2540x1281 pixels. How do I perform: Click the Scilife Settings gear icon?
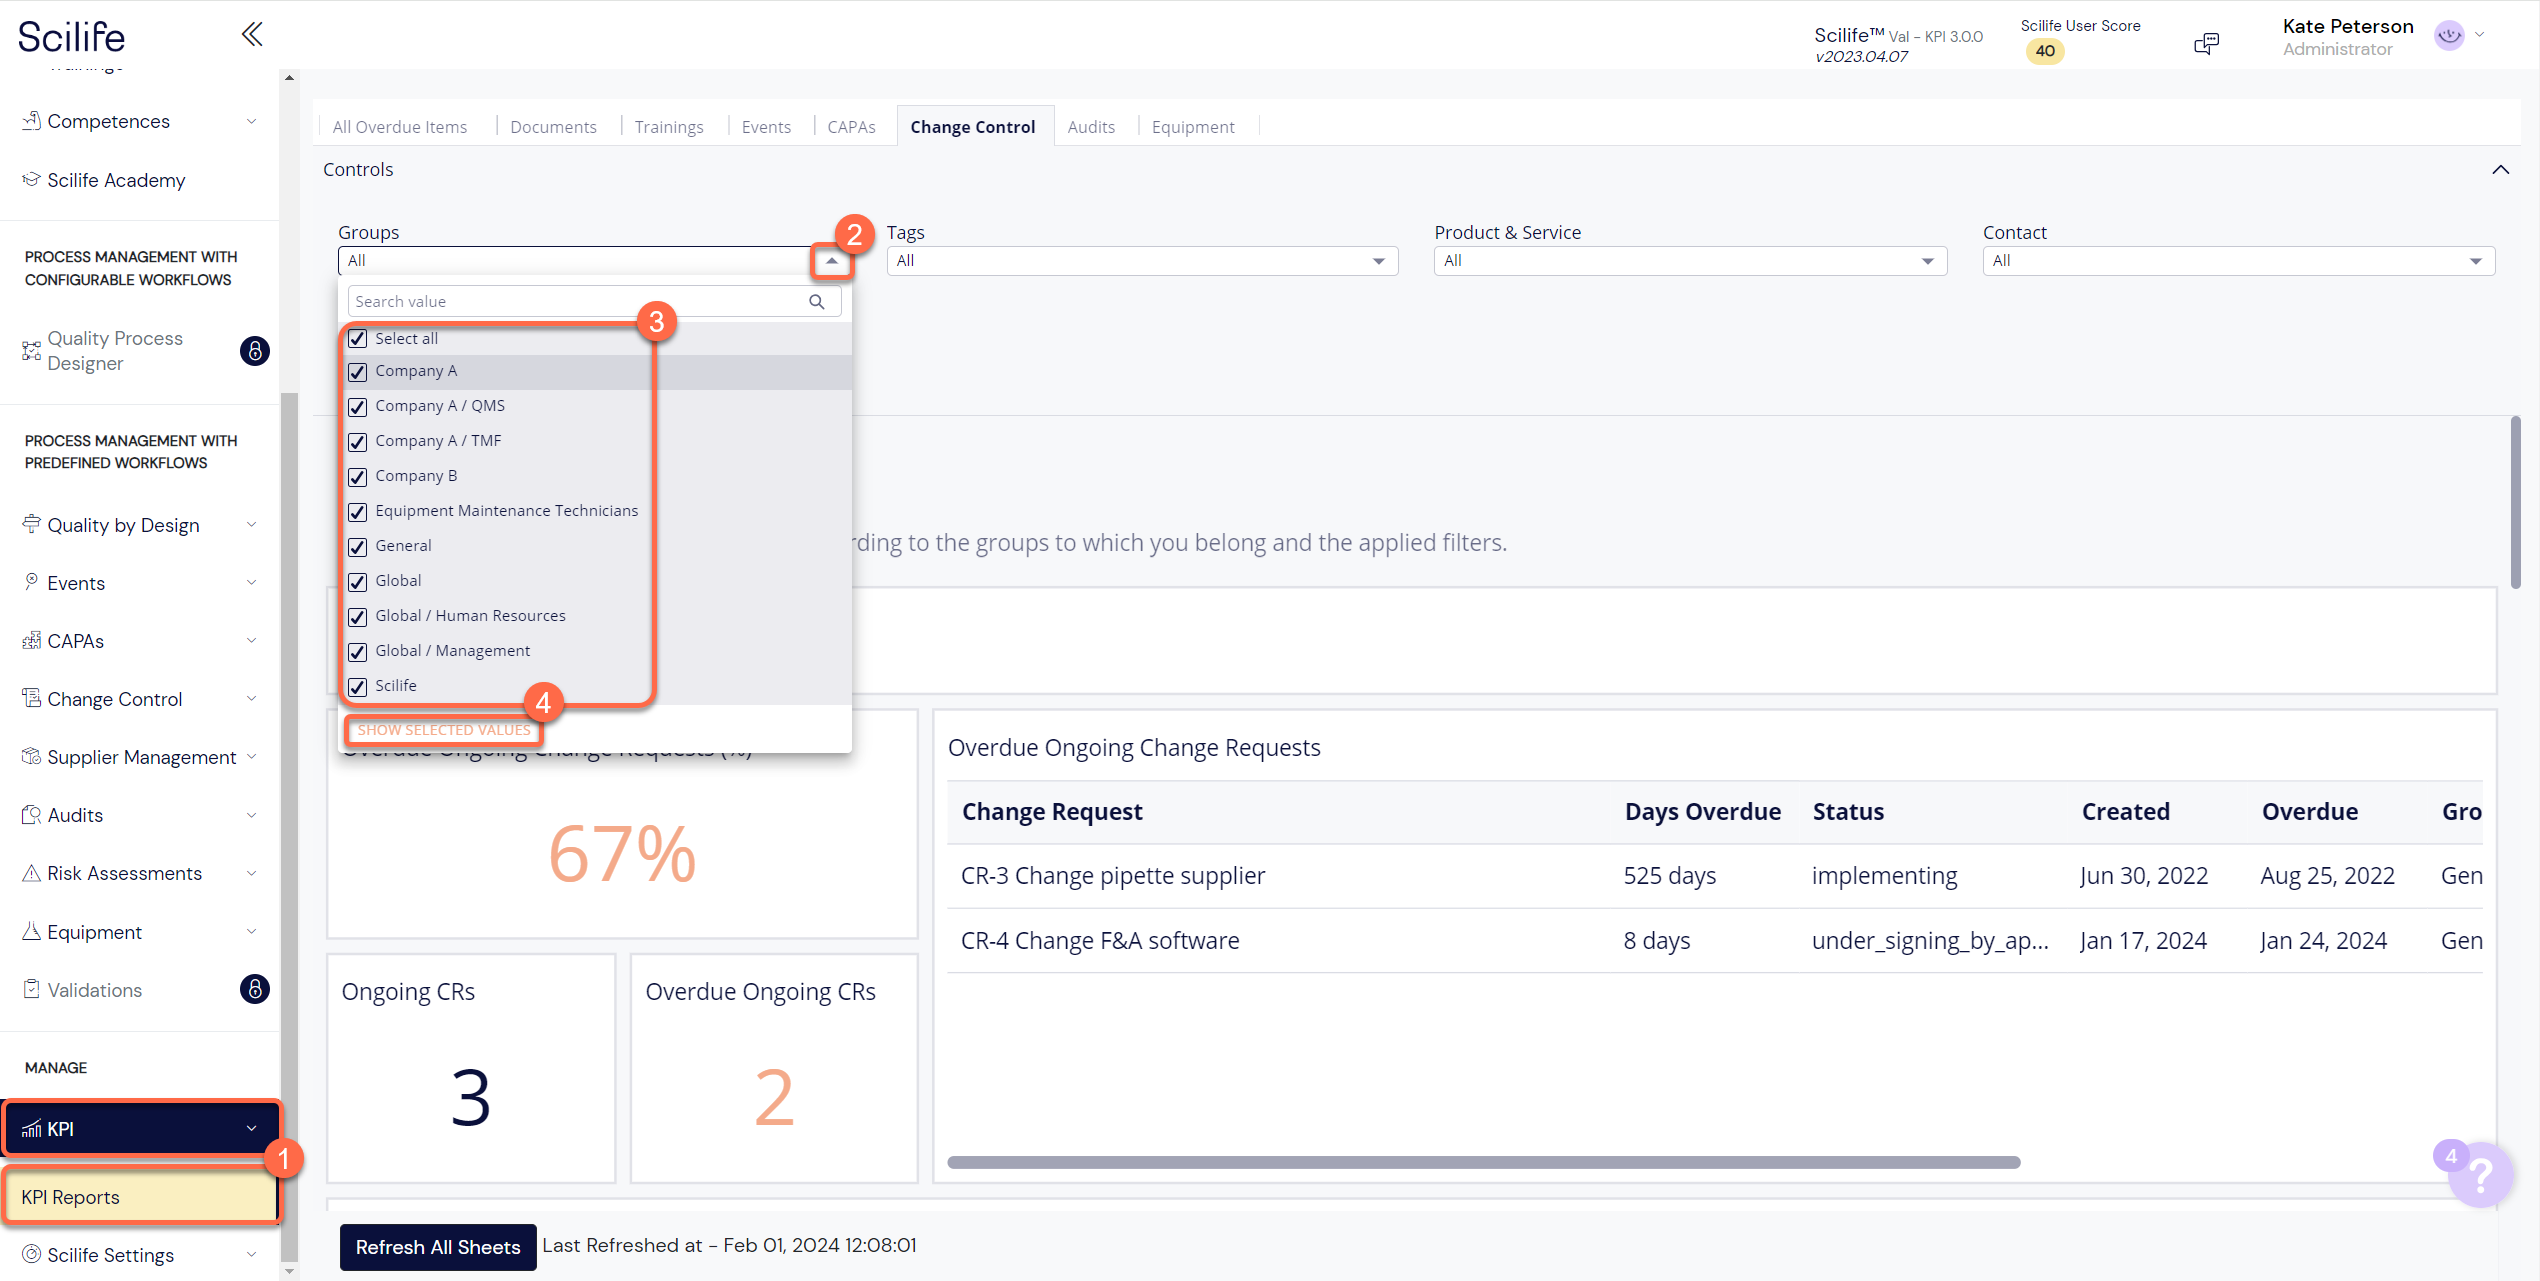(x=32, y=1254)
